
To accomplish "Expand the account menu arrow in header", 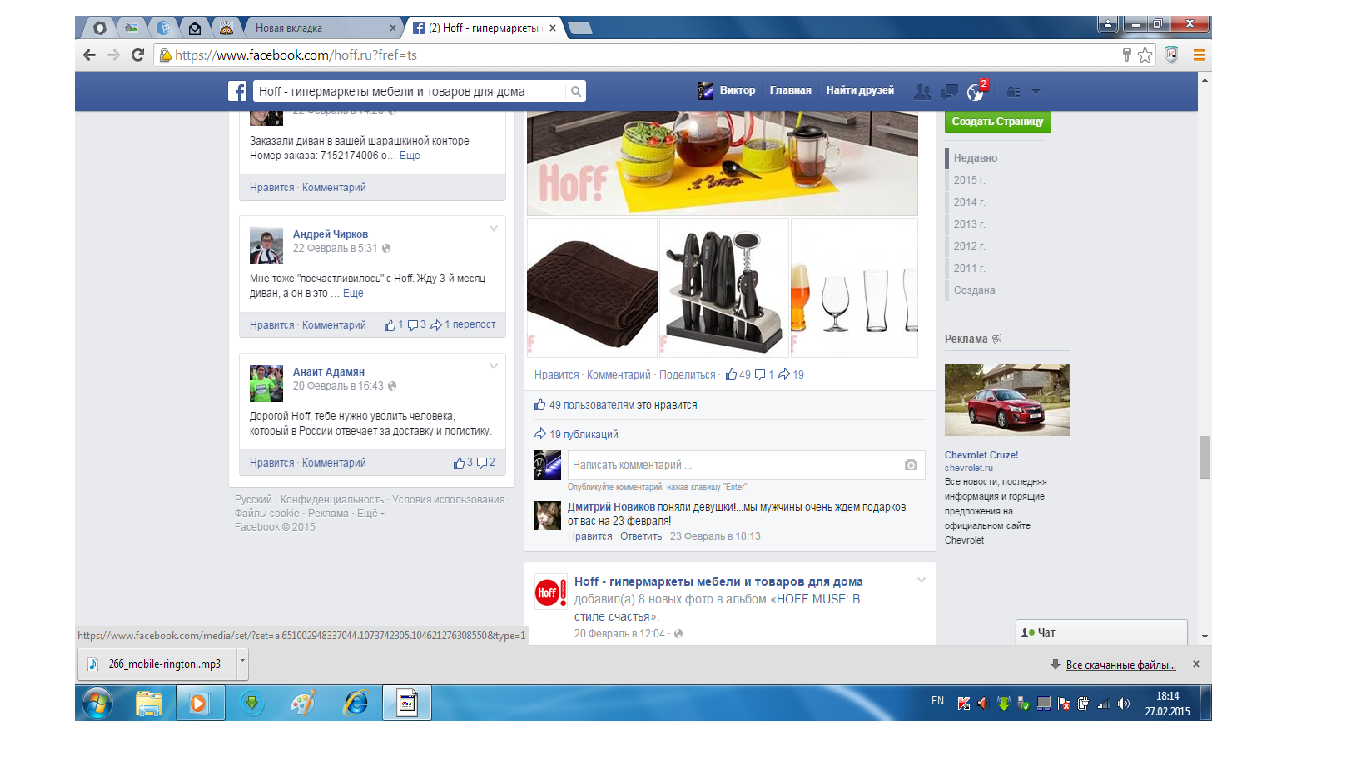I will point(1036,92).
